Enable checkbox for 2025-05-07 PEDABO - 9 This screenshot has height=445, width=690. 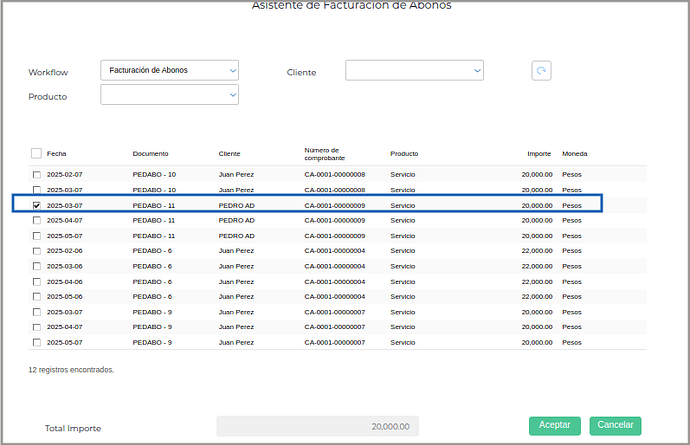(x=37, y=342)
